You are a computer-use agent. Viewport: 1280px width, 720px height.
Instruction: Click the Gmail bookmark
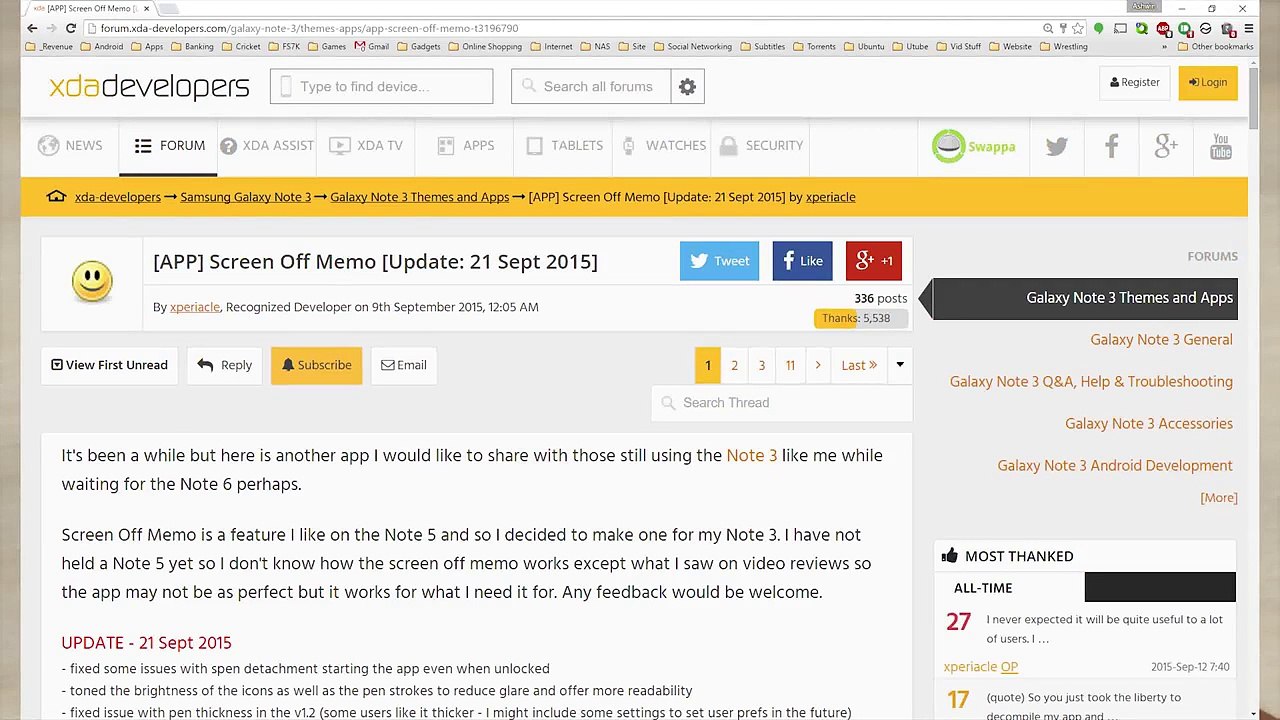[x=372, y=46]
